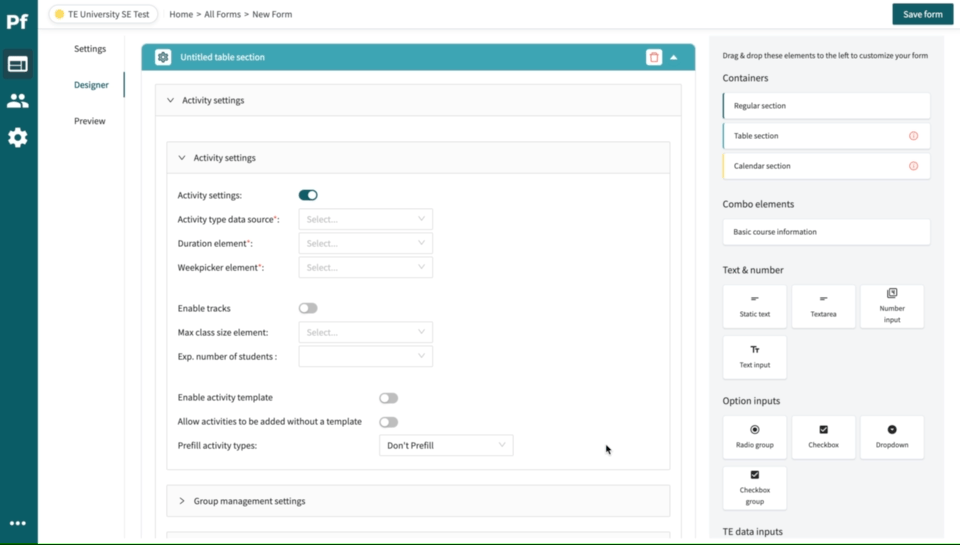960x545 pixels.
Task: Toggle the Enable tracks switch
Action: coord(308,308)
